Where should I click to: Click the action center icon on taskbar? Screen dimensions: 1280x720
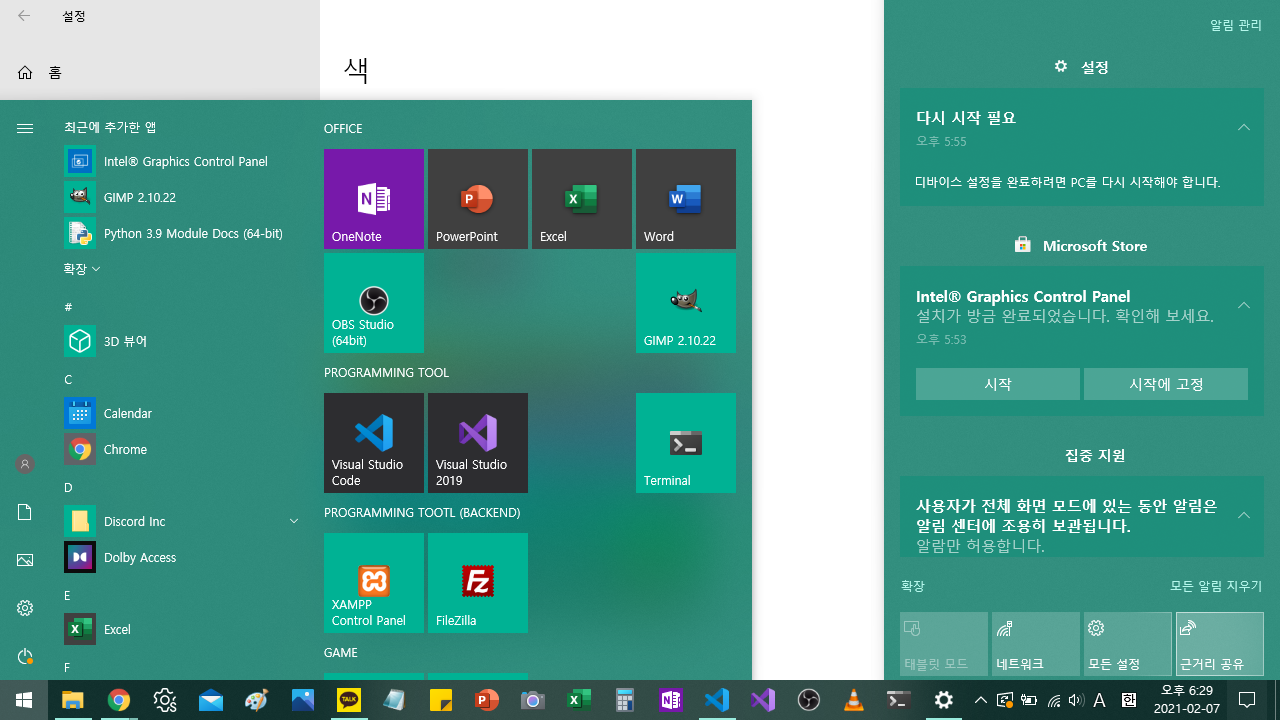pos(1247,700)
